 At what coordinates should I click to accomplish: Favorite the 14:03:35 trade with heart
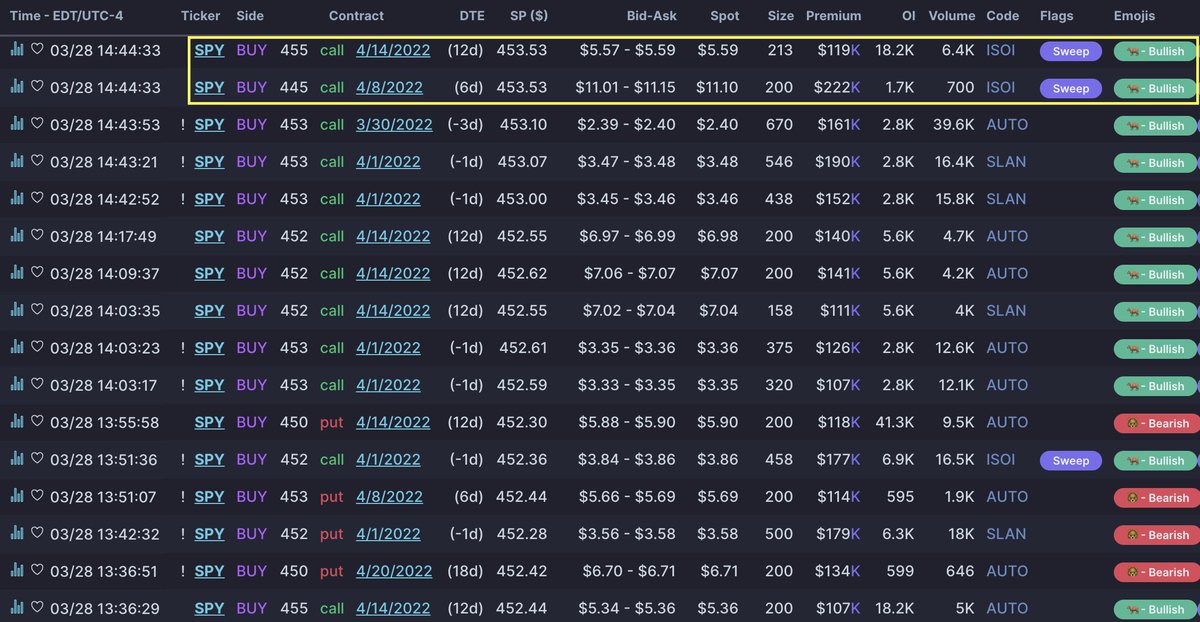coord(37,310)
